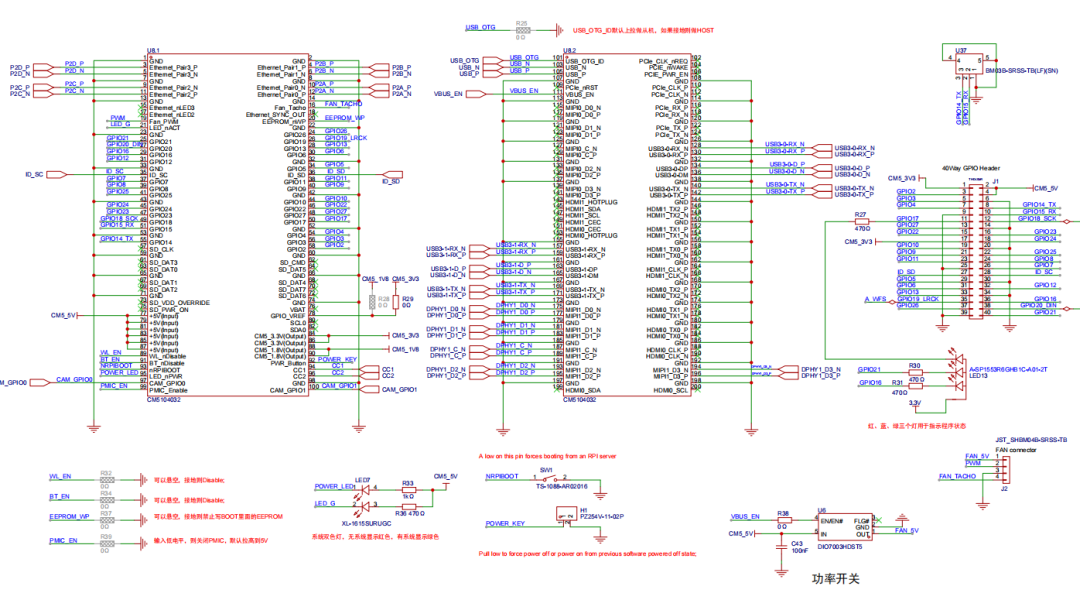Select the C43 100nF capacitor symbol
This screenshot has width=1080, height=593.
tap(781, 546)
